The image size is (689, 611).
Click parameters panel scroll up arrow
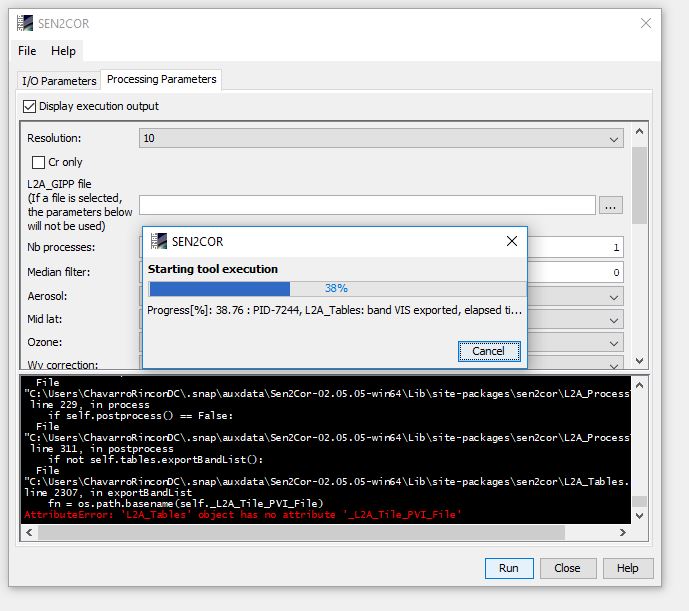639,131
